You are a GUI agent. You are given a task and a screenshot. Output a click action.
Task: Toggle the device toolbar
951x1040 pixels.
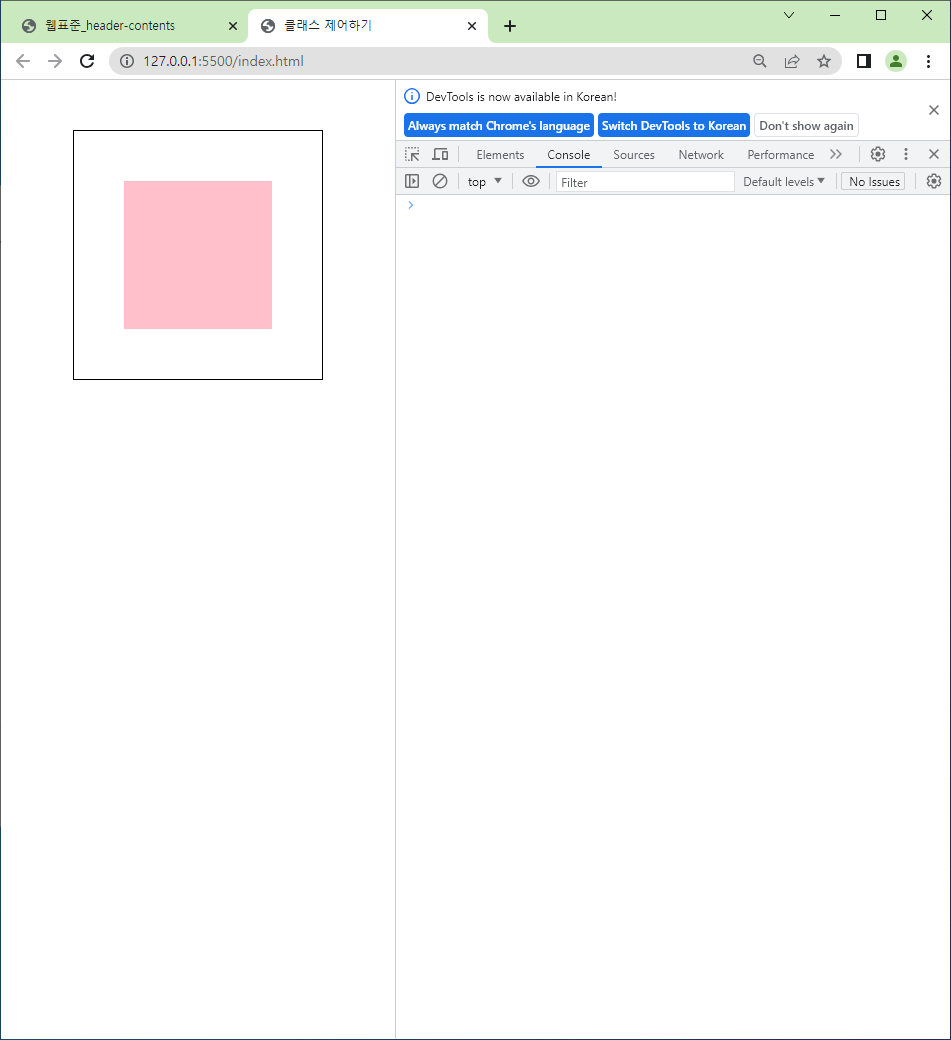click(440, 155)
